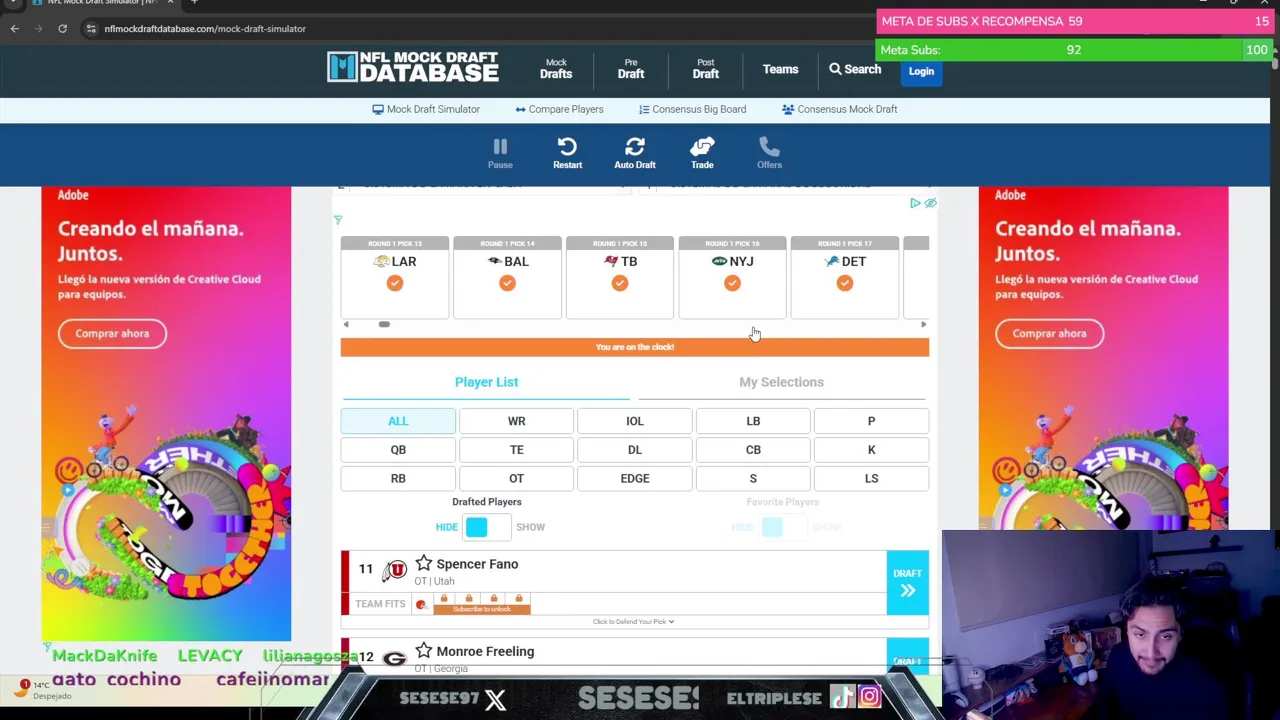The image size is (1280, 720).
Task: Open Spencer Fano player name
Action: 477,564
